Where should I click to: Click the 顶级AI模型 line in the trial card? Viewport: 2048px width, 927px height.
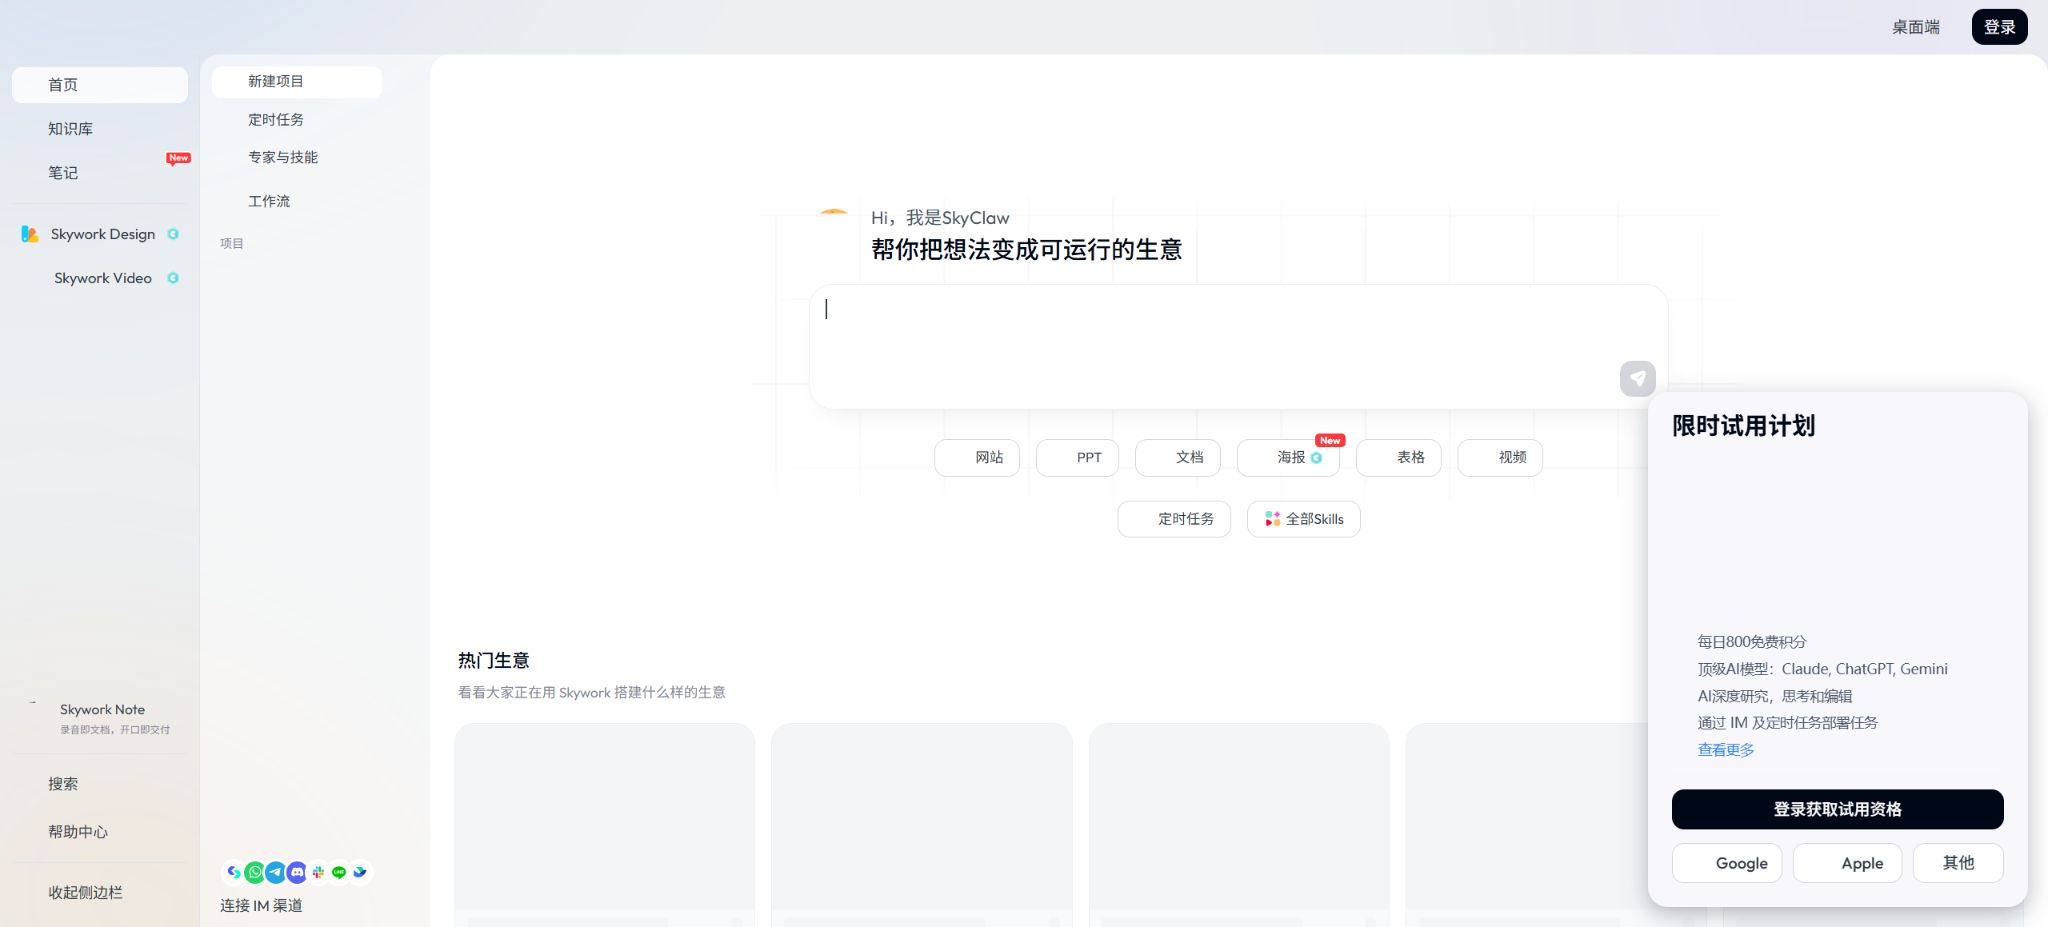[1822, 669]
